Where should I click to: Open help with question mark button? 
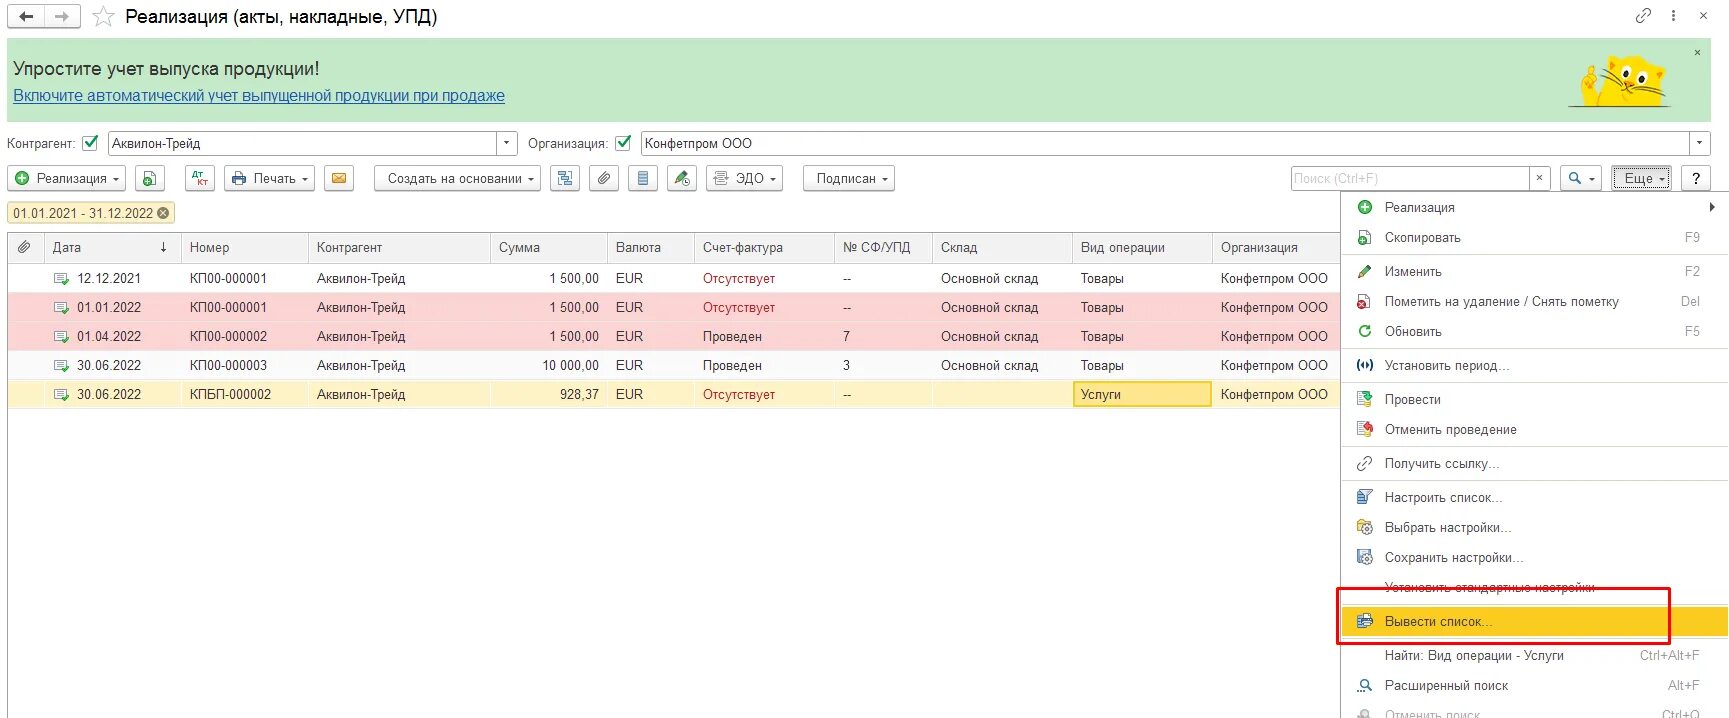click(1696, 178)
